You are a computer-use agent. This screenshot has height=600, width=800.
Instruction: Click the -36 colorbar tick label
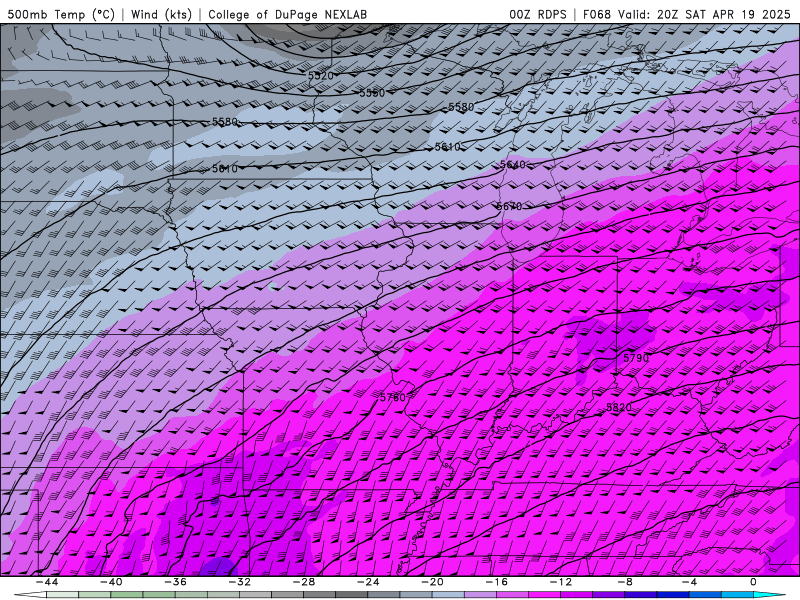[x=175, y=582]
